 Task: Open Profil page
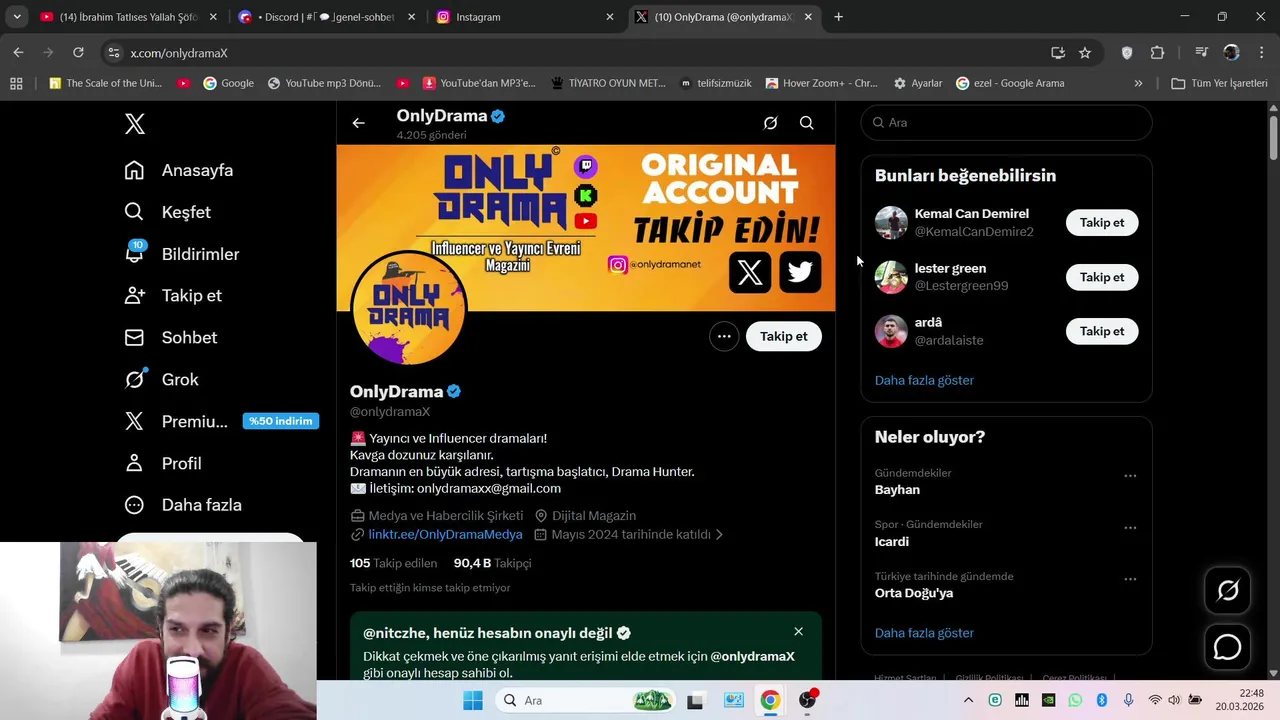[163, 463]
